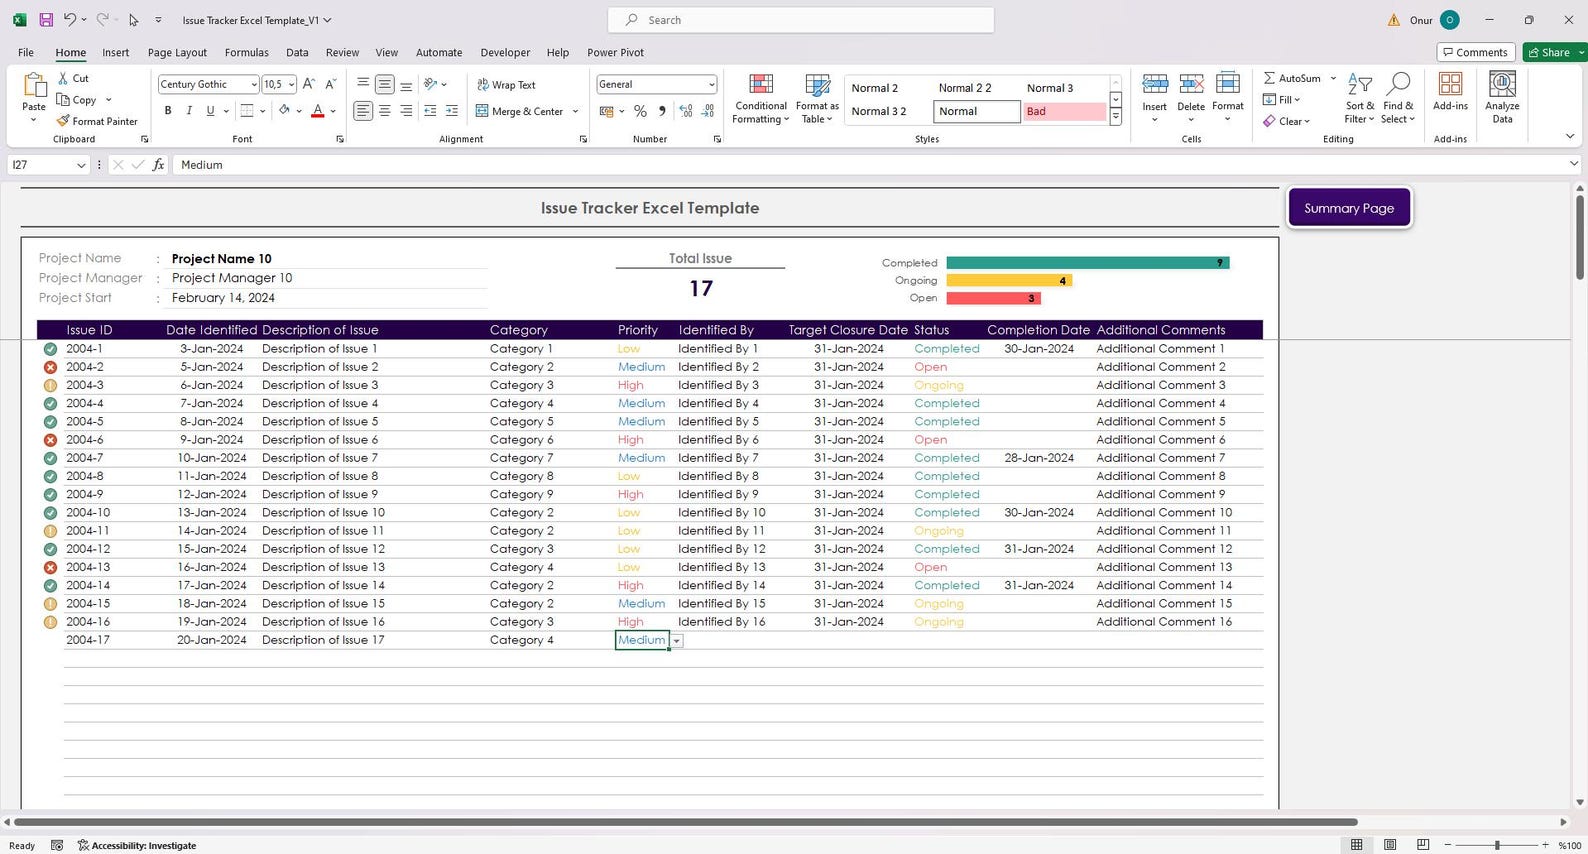1588x854 pixels.
Task: Click the formula bar showing Medium
Action: click(x=870, y=165)
